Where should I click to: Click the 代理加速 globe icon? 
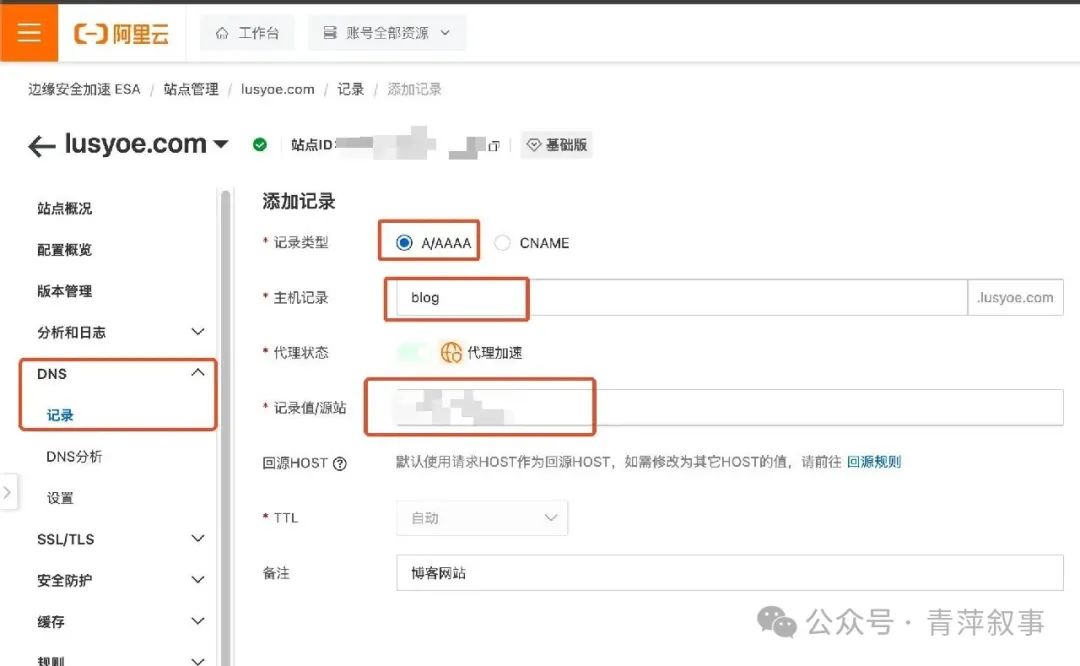pyautogui.click(x=451, y=353)
